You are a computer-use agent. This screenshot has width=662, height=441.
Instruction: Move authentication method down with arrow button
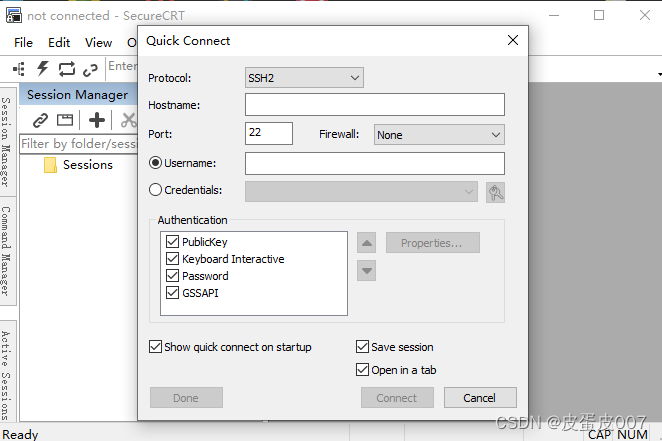(366, 271)
